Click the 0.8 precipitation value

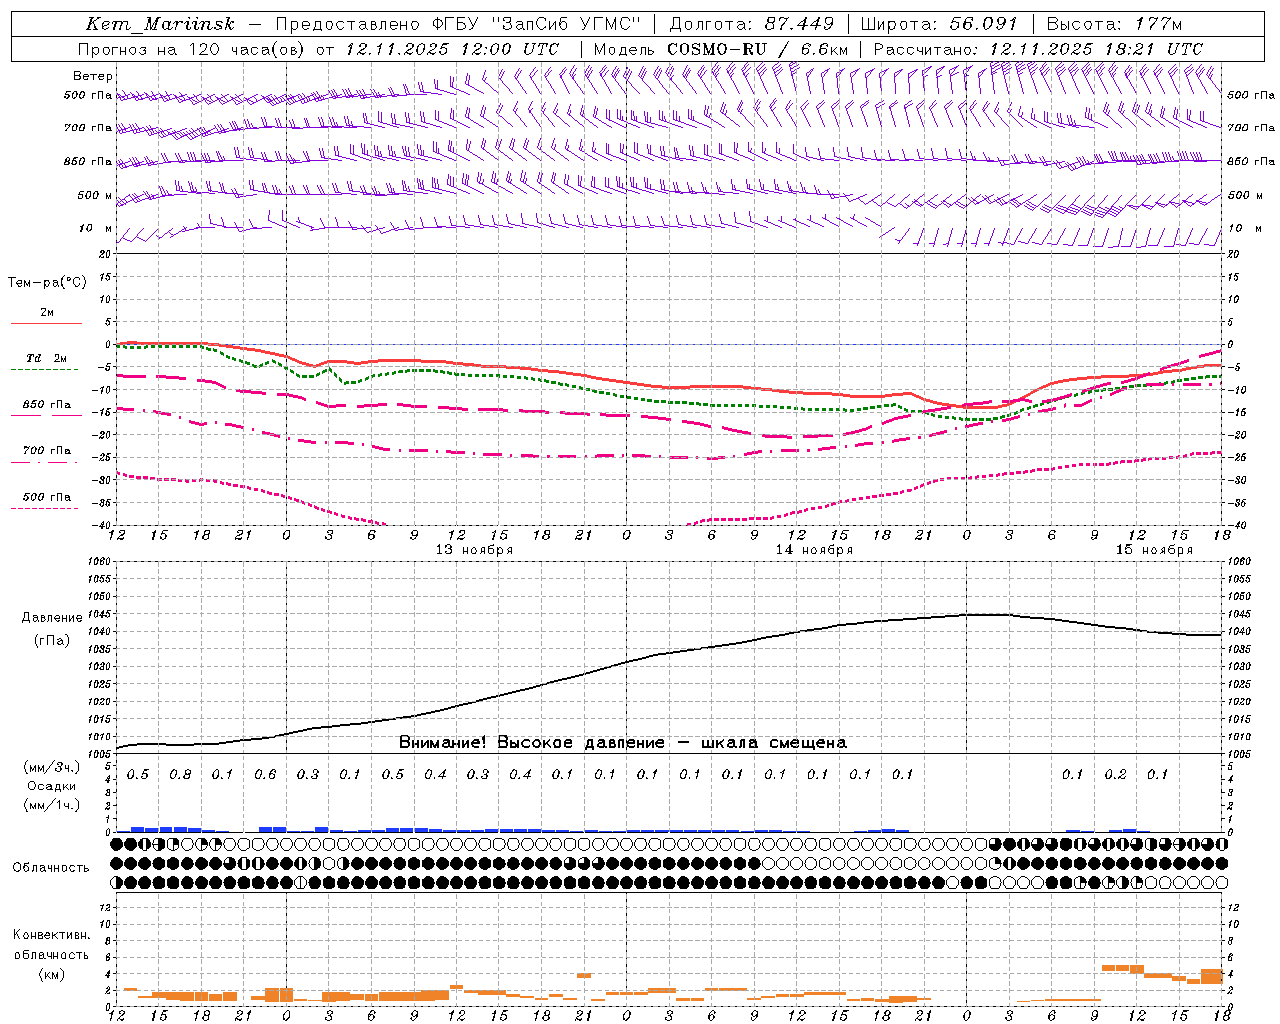180,774
